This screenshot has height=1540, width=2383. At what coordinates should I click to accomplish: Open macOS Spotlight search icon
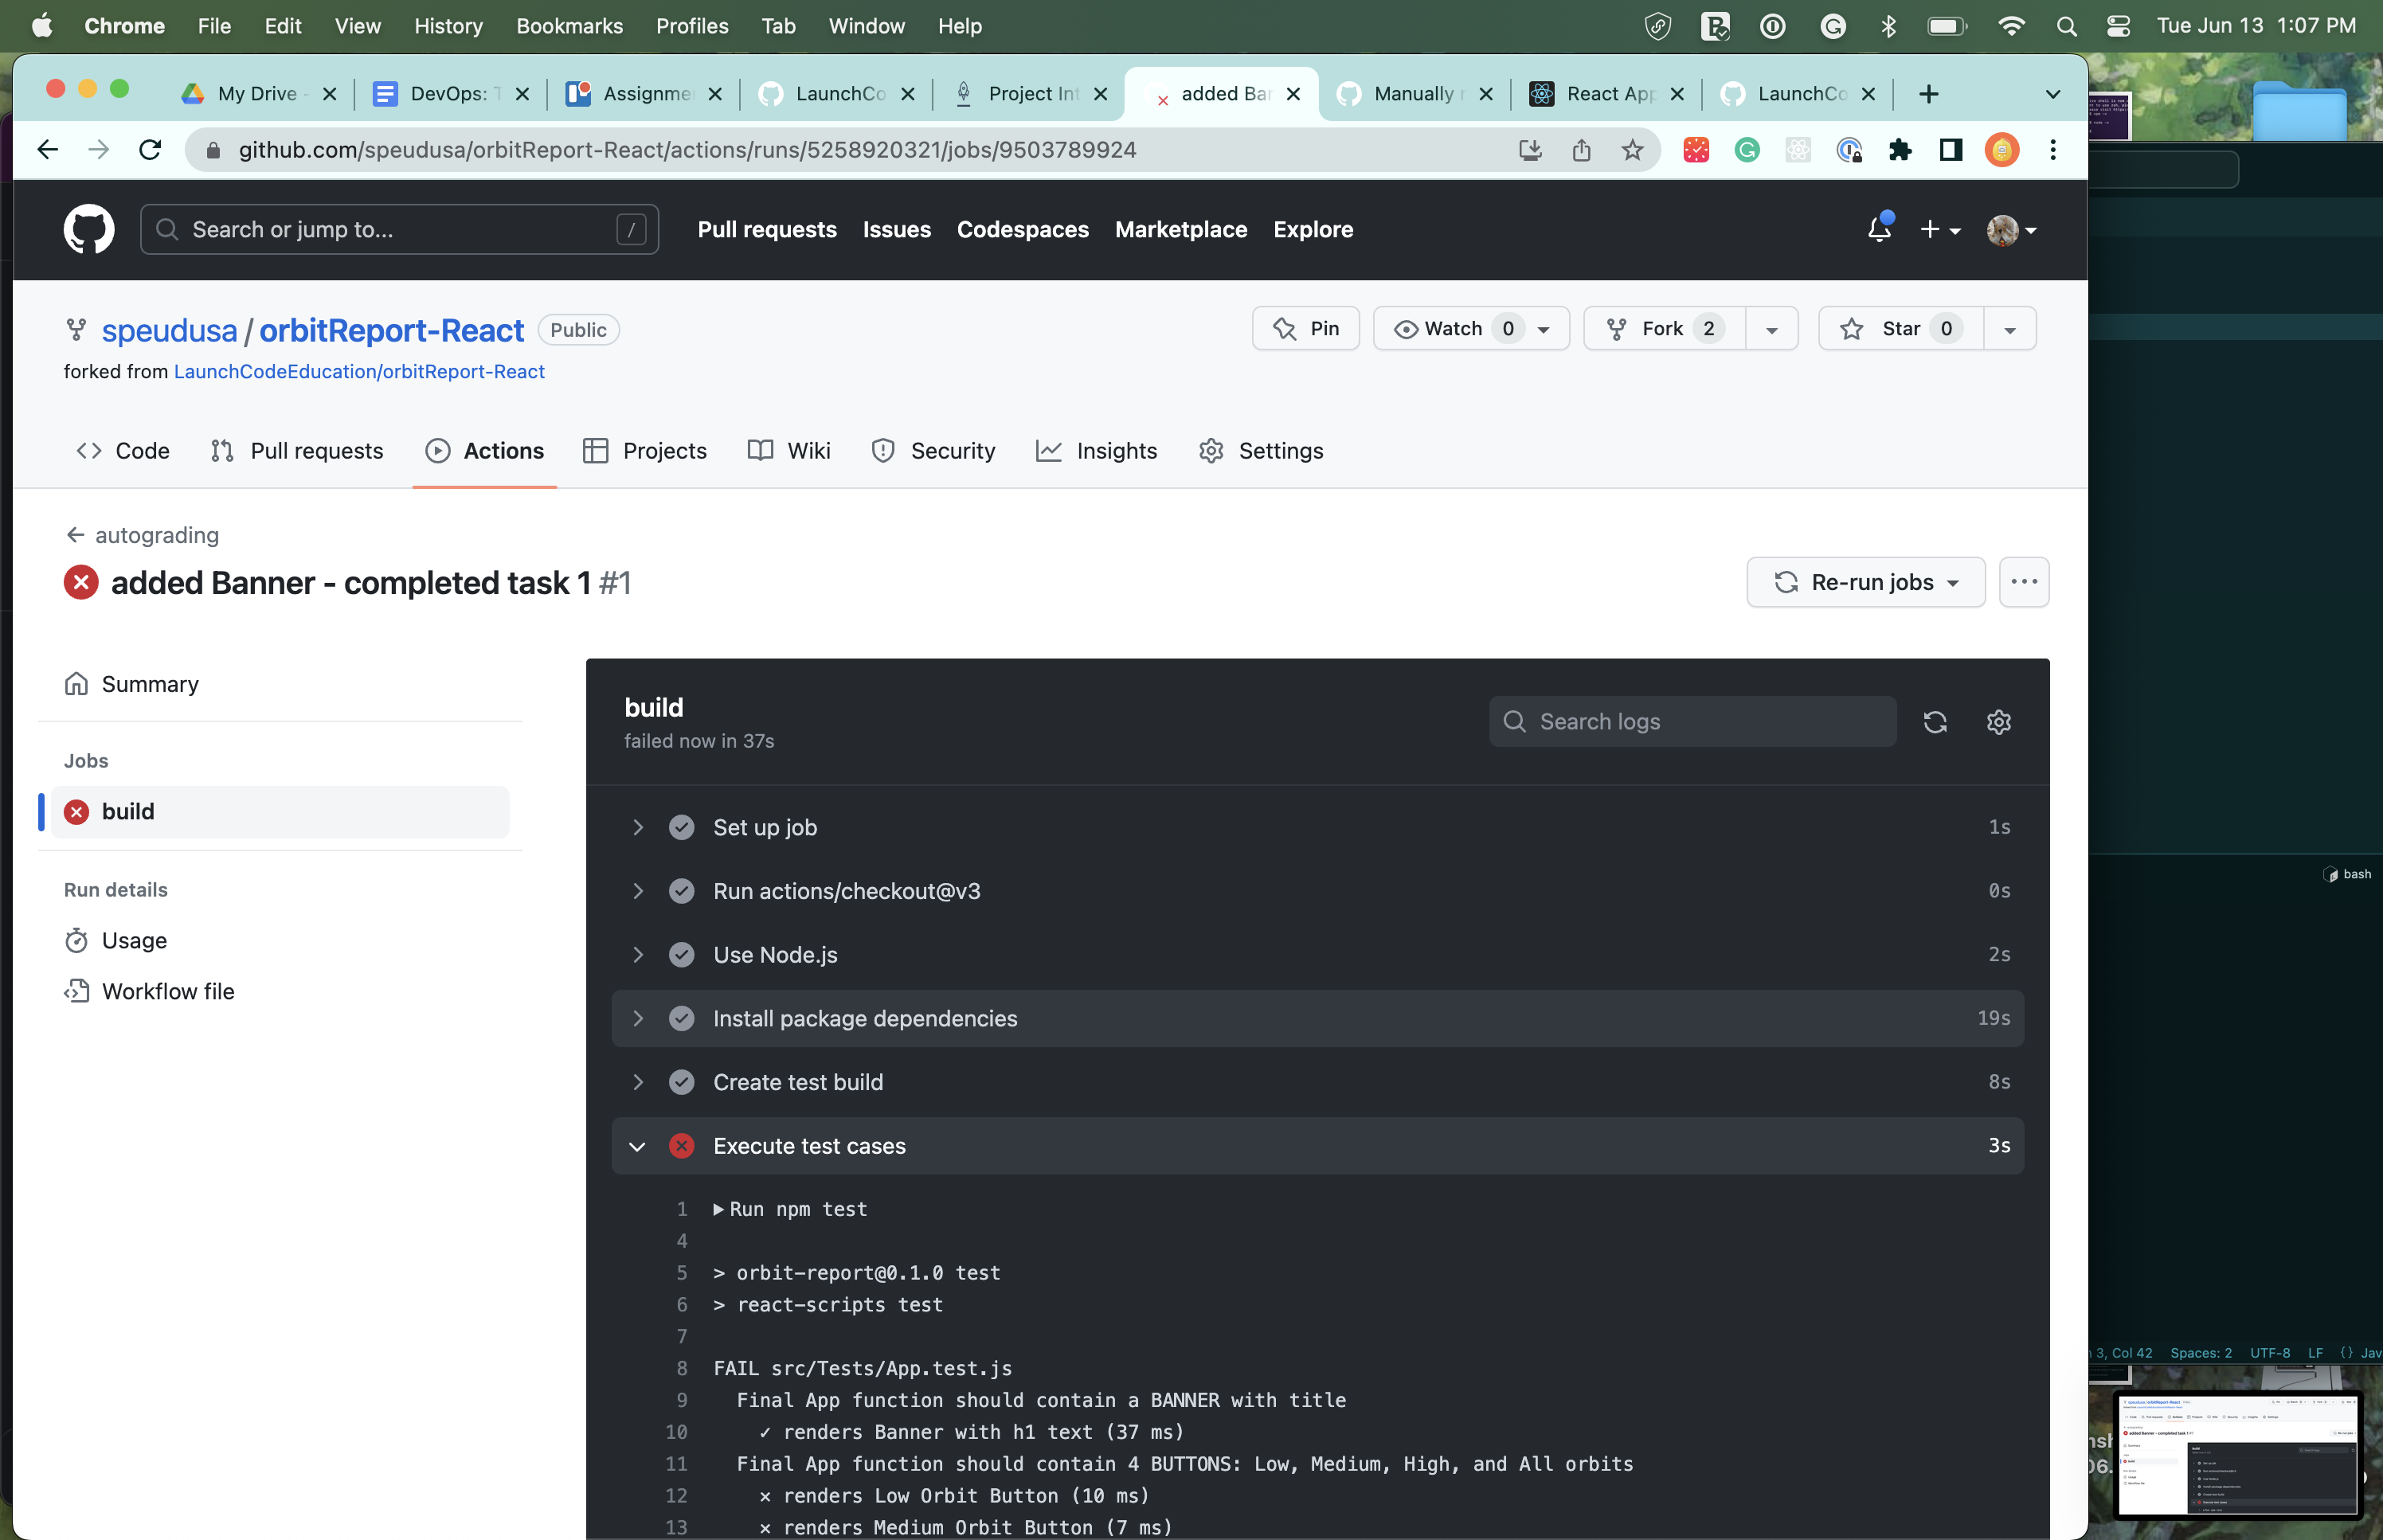pos(2066,27)
